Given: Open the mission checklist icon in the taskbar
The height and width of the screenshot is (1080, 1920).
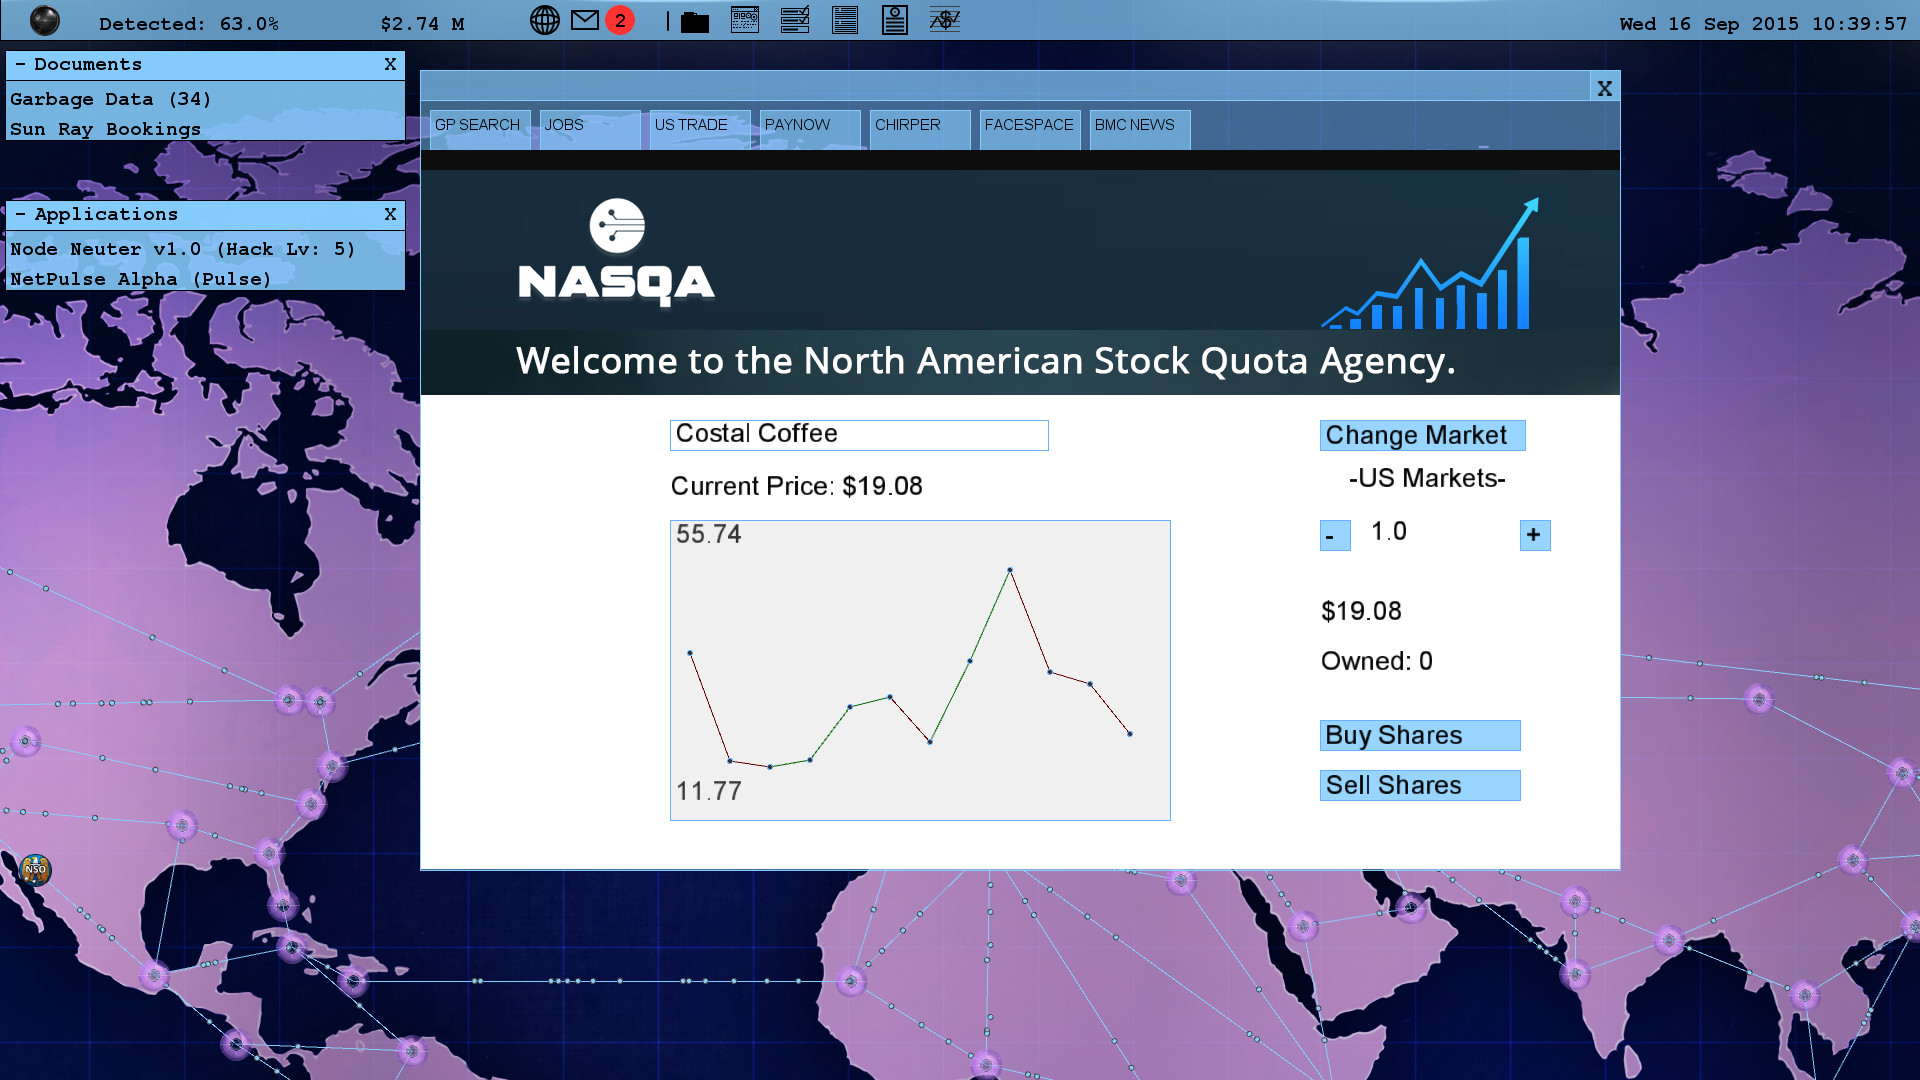Looking at the screenshot, I should click(795, 20).
